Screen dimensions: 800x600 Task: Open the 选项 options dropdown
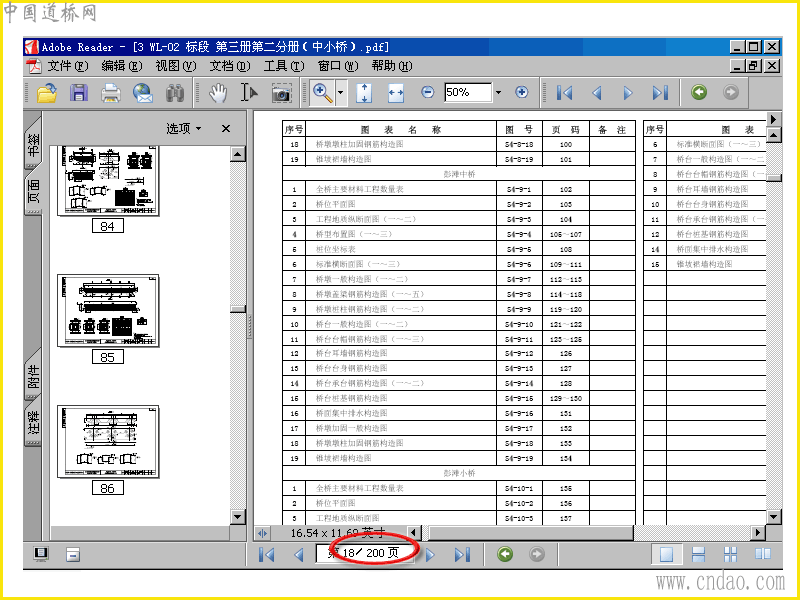pyautogui.click(x=183, y=129)
